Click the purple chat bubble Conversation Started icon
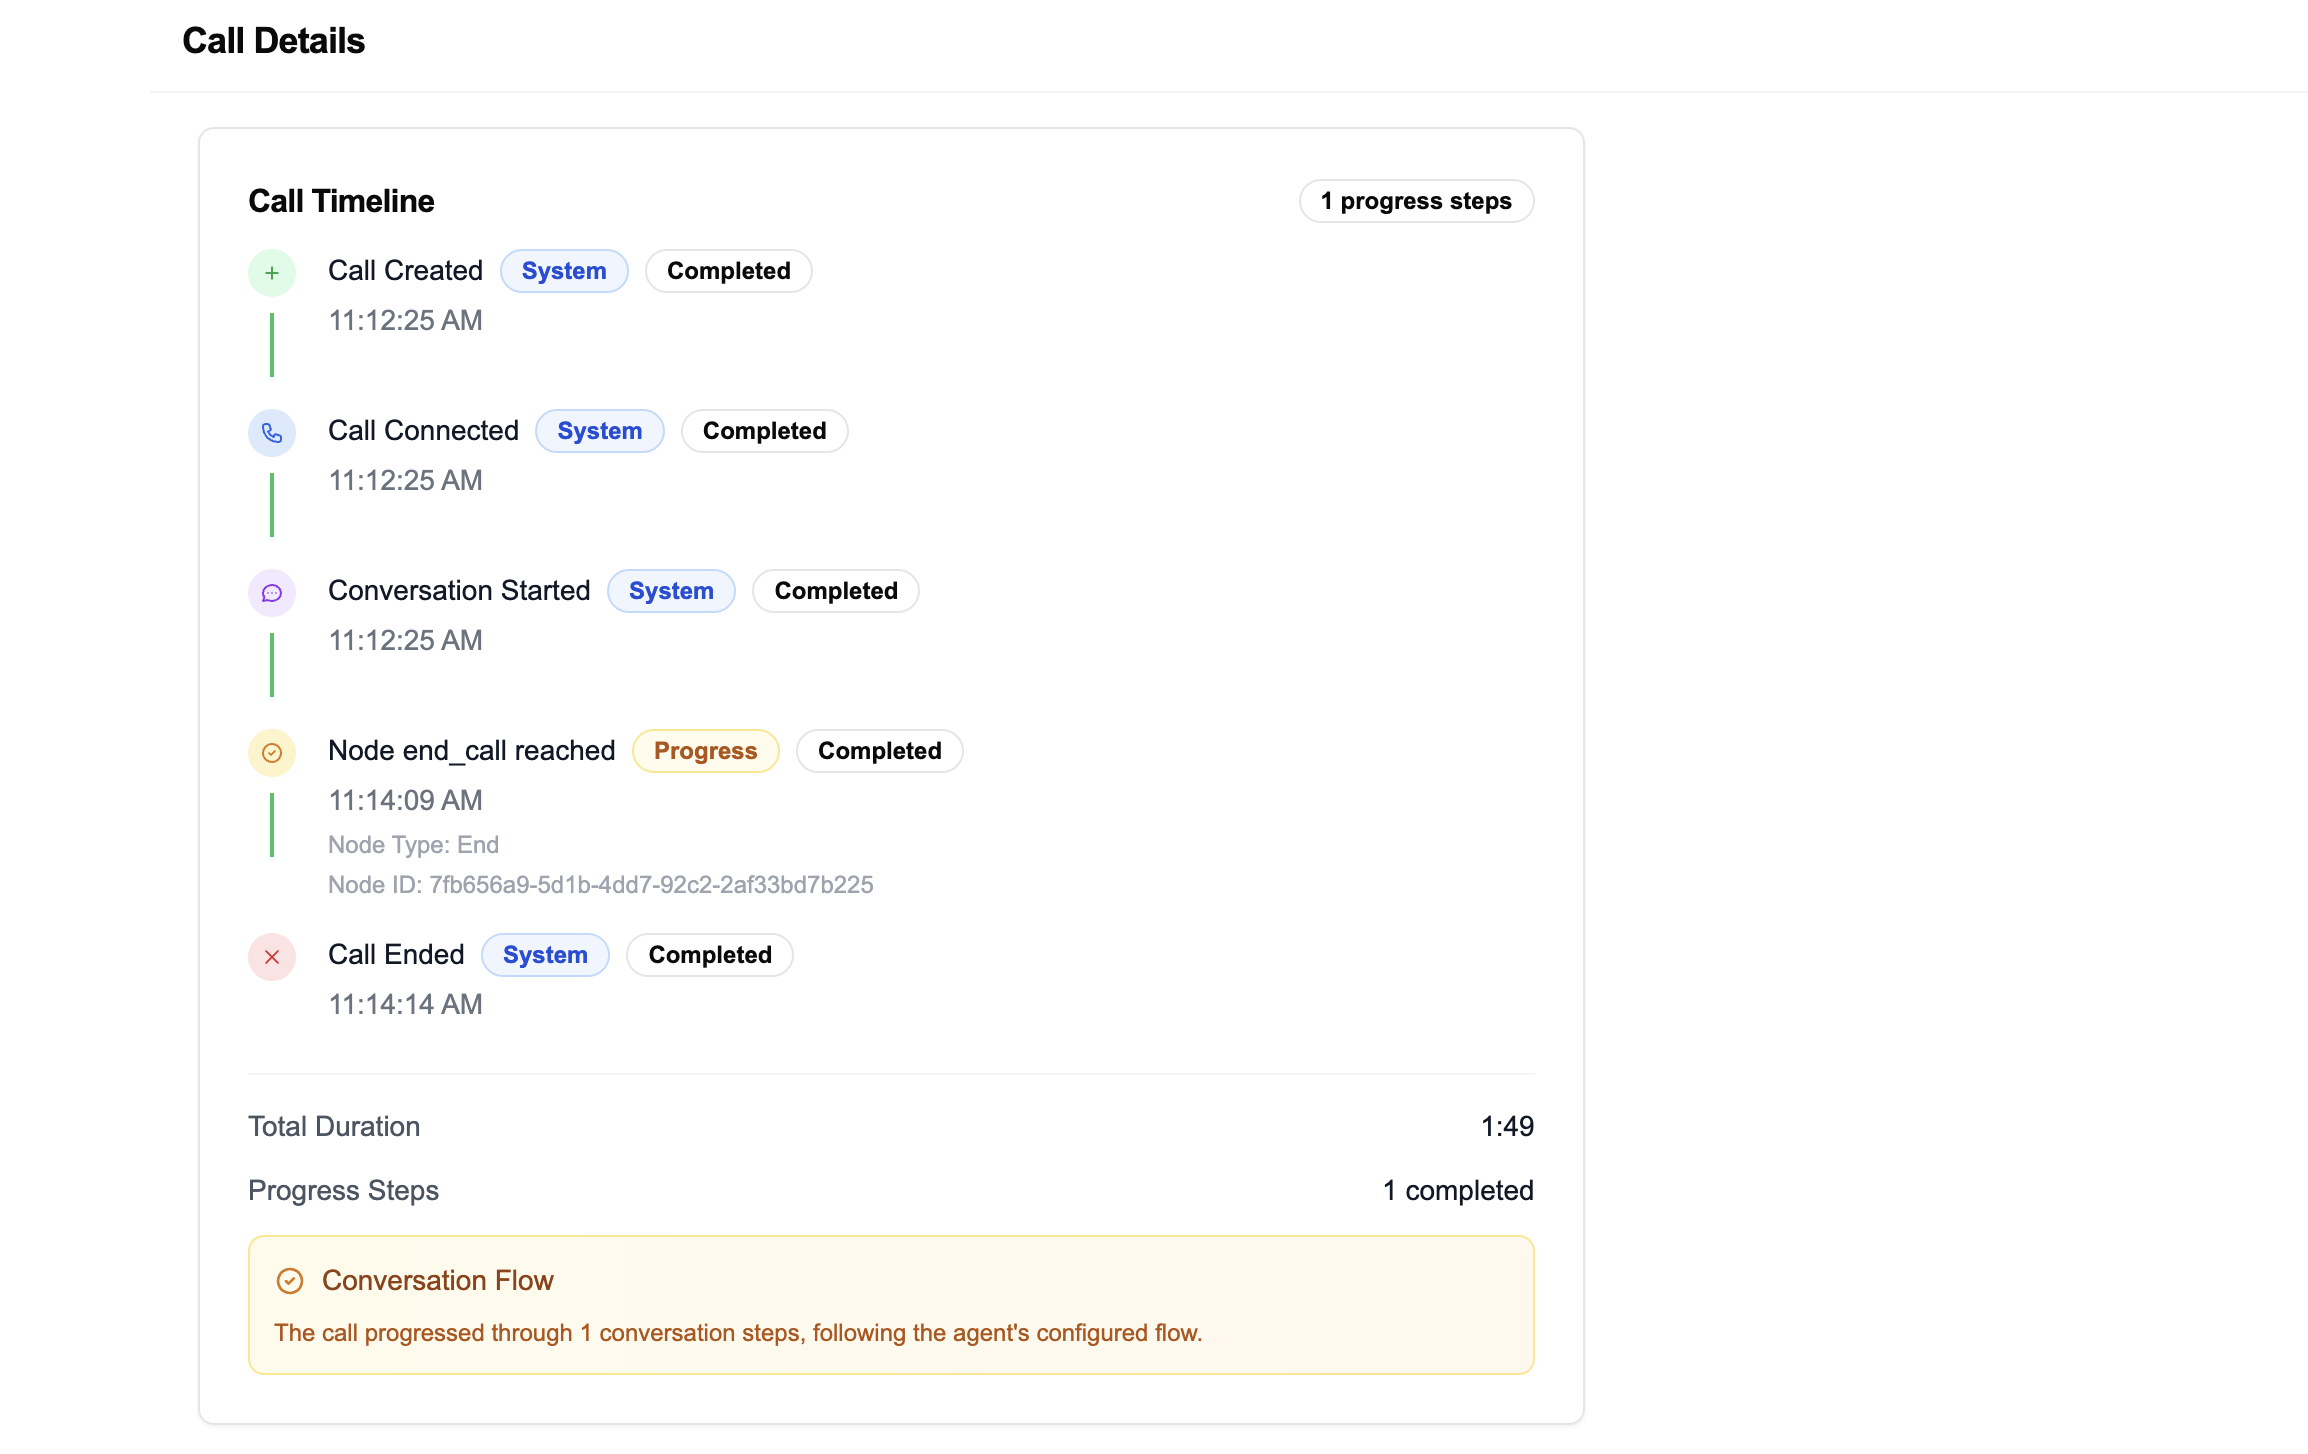The width and height of the screenshot is (2308, 1454). (271, 593)
